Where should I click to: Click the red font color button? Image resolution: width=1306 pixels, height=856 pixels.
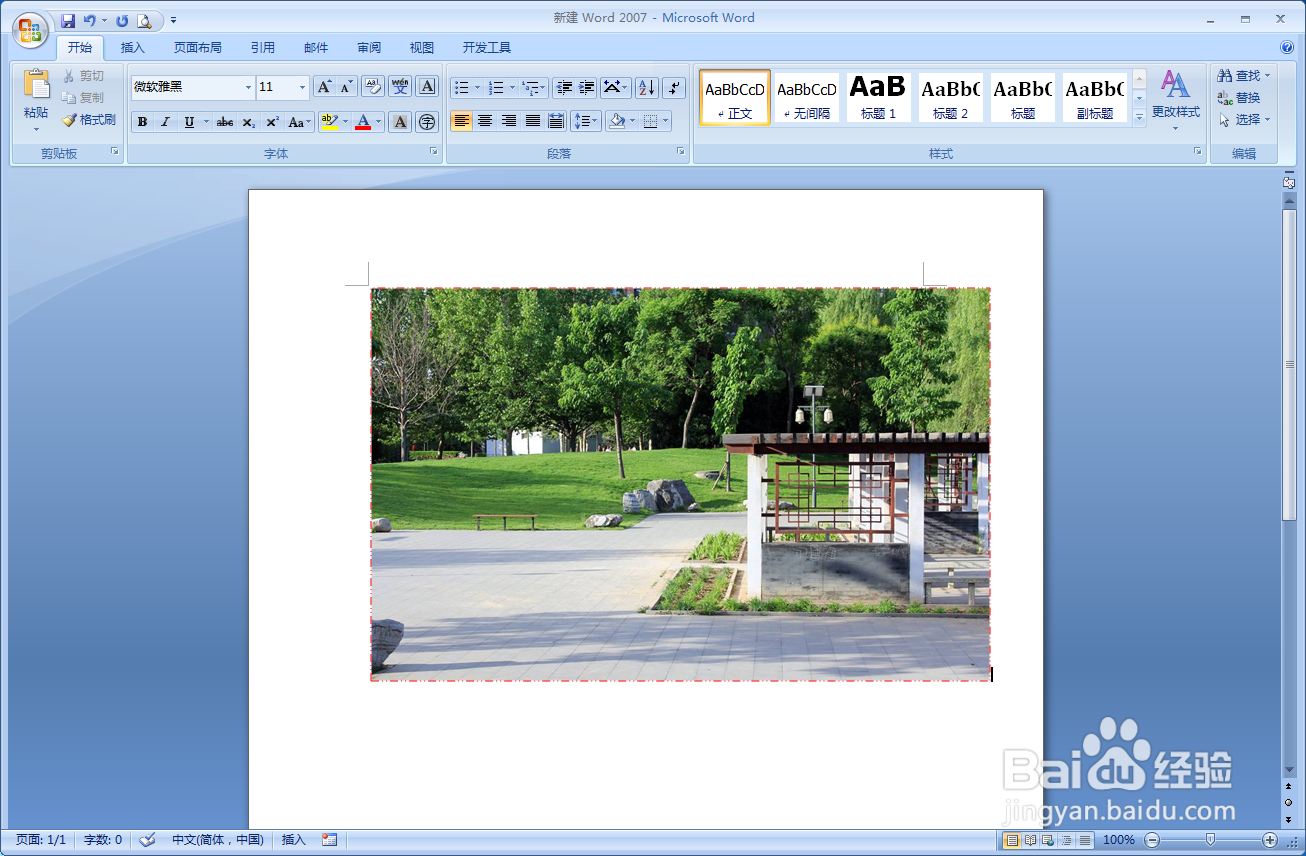click(363, 122)
